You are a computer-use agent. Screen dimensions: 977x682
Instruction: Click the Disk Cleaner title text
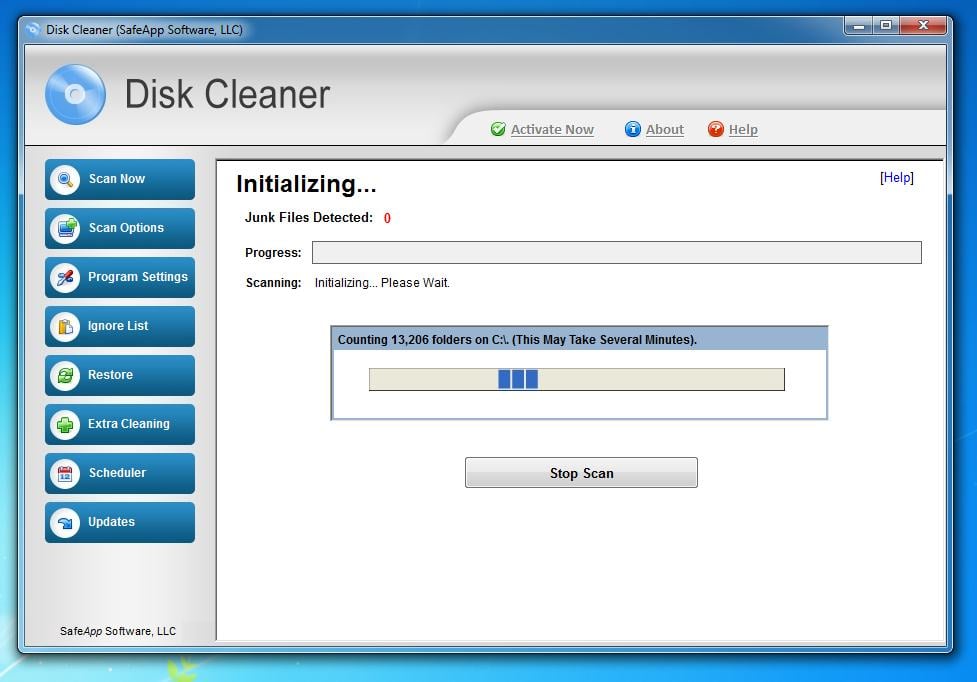coord(227,95)
